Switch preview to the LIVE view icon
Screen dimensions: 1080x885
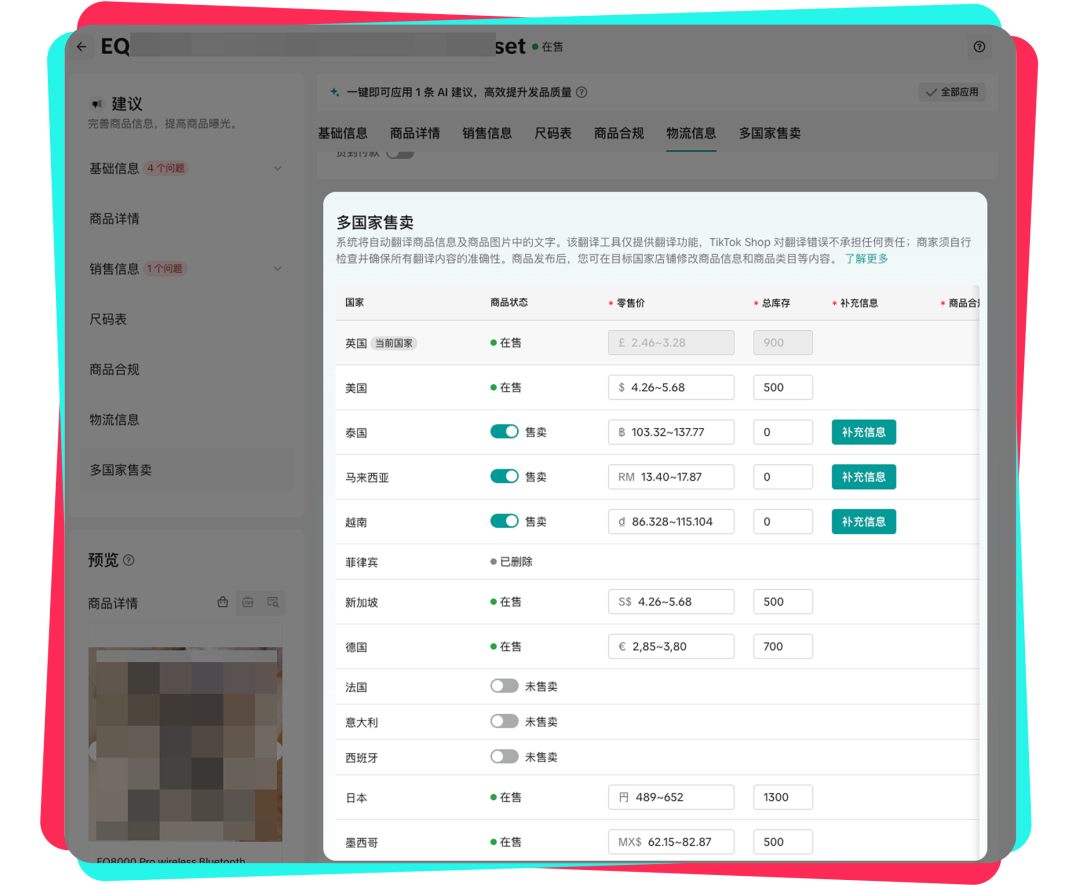click(247, 602)
